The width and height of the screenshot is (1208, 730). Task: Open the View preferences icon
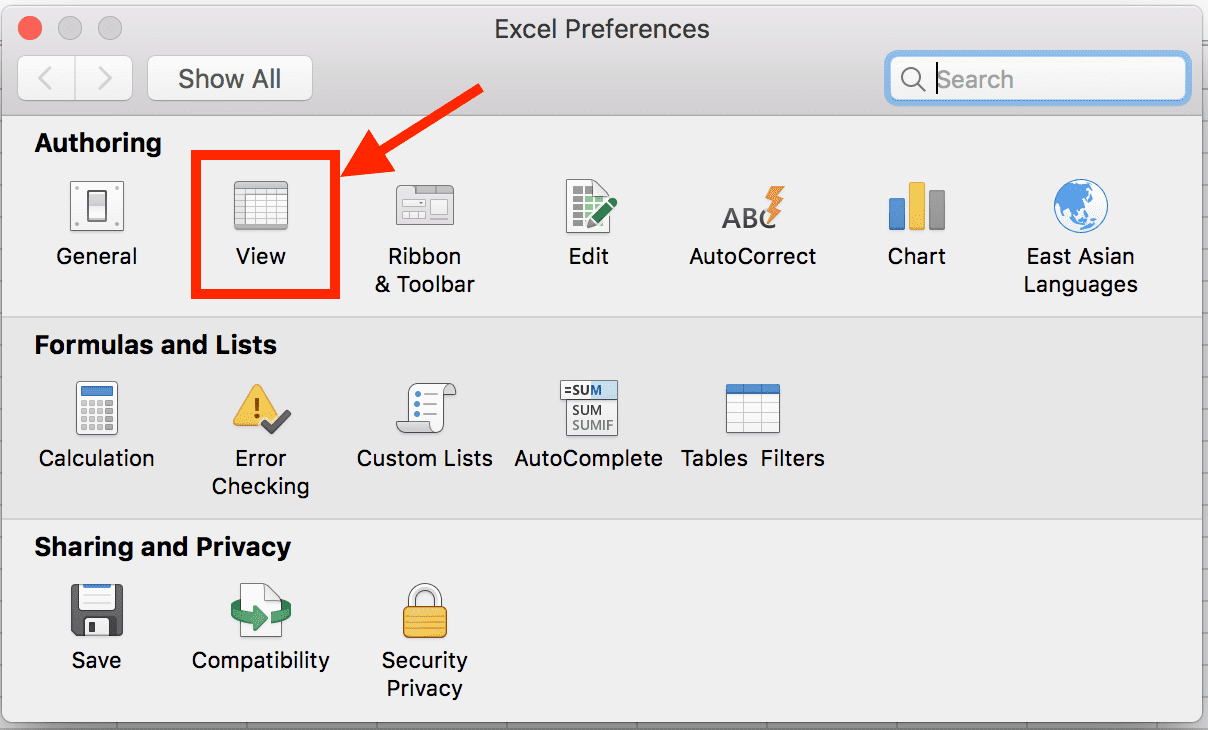point(261,207)
